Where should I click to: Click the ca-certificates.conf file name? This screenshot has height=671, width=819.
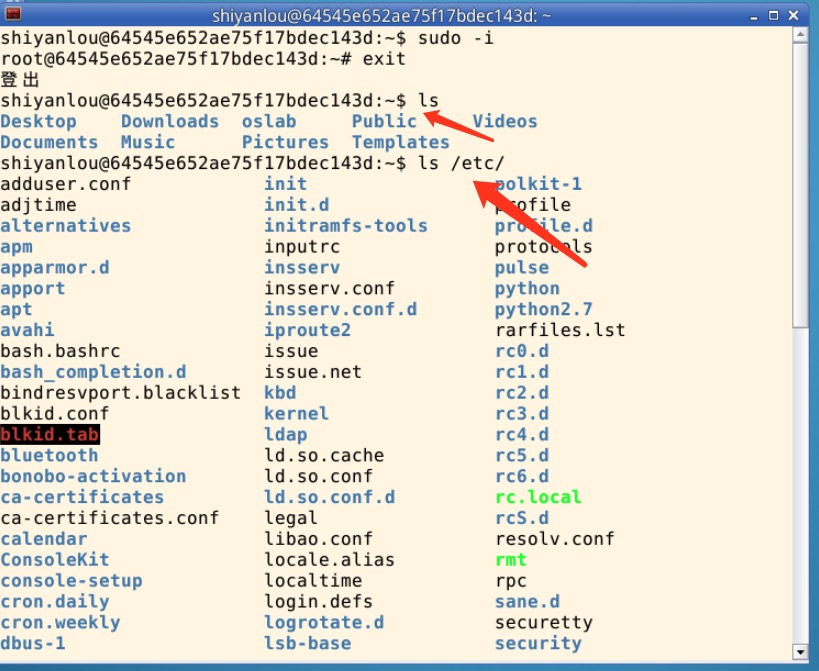pyautogui.click(x=109, y=518)
